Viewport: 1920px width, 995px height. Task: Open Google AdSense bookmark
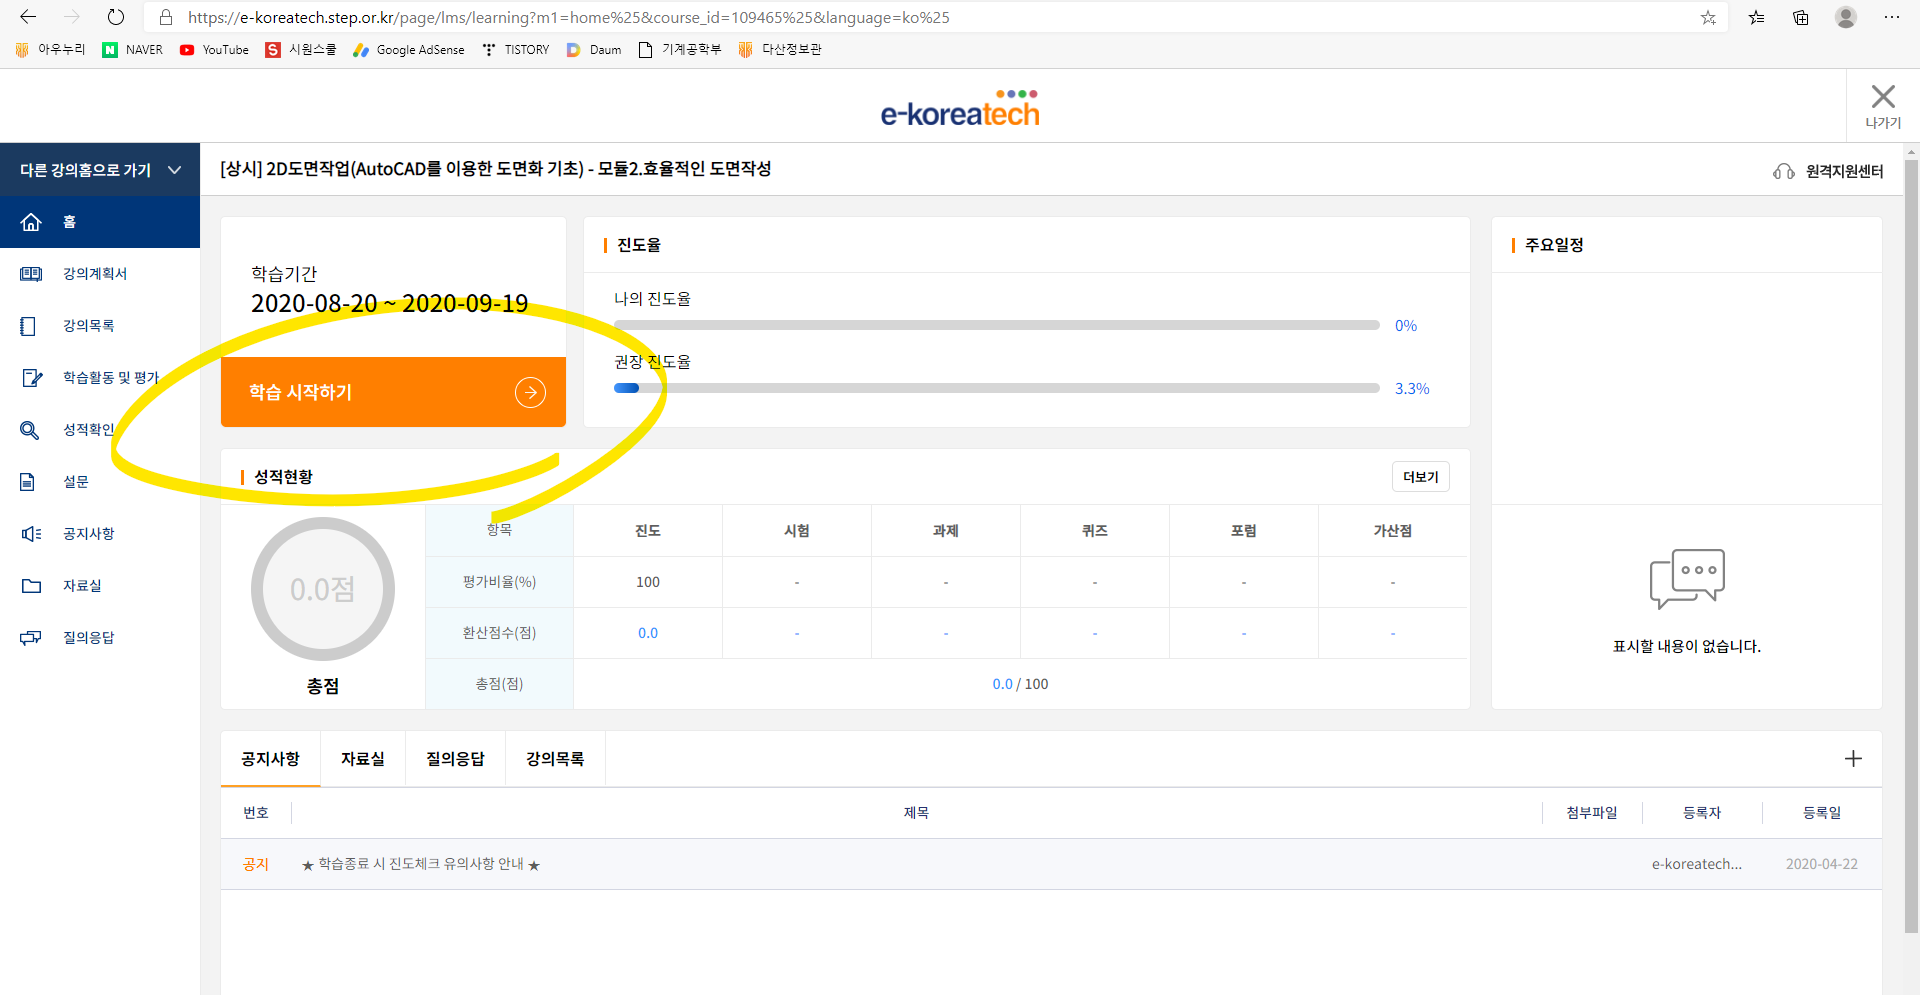pos(409,49)
